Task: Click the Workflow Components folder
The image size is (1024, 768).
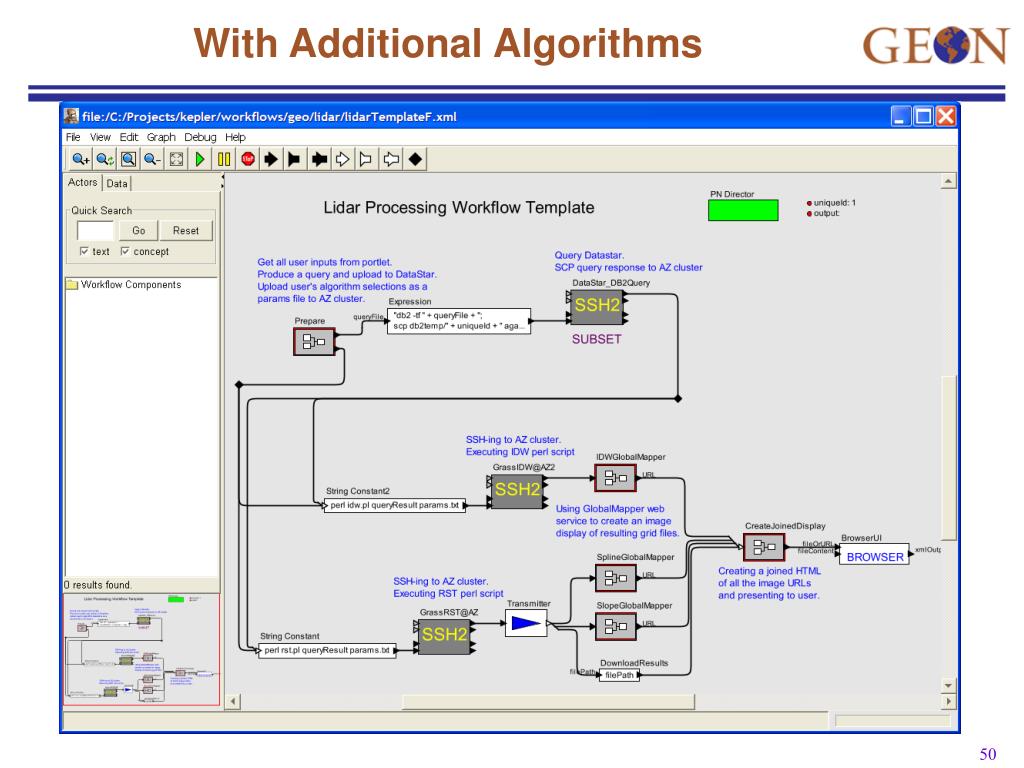Action: [124, 285]
